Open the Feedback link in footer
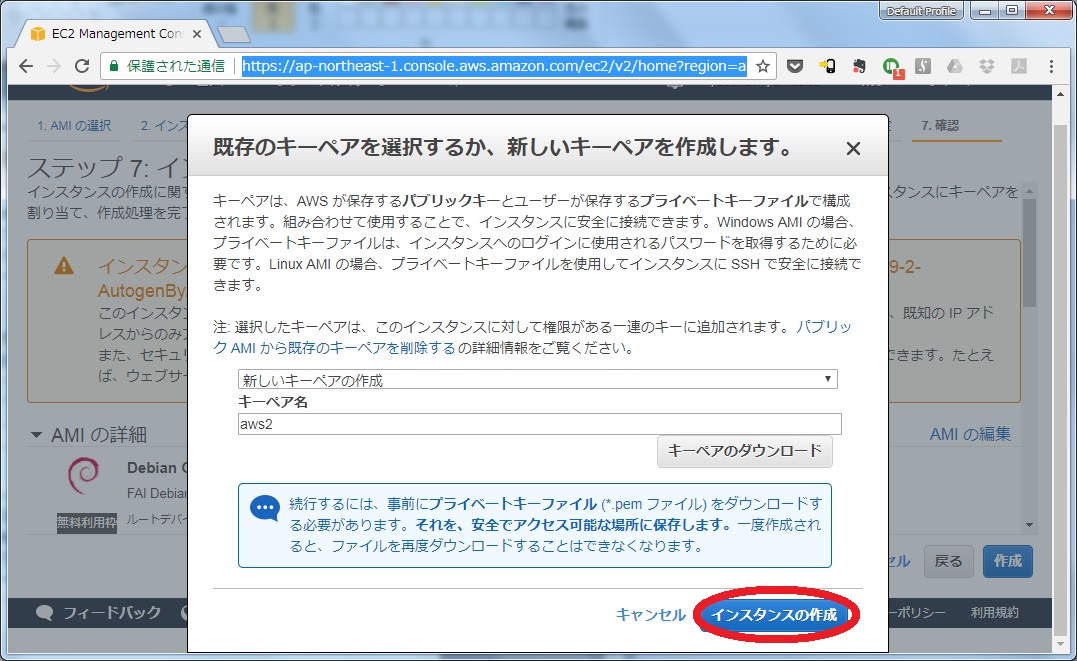This screenshot has width=1077, height=661. click(x=100, y=612)
